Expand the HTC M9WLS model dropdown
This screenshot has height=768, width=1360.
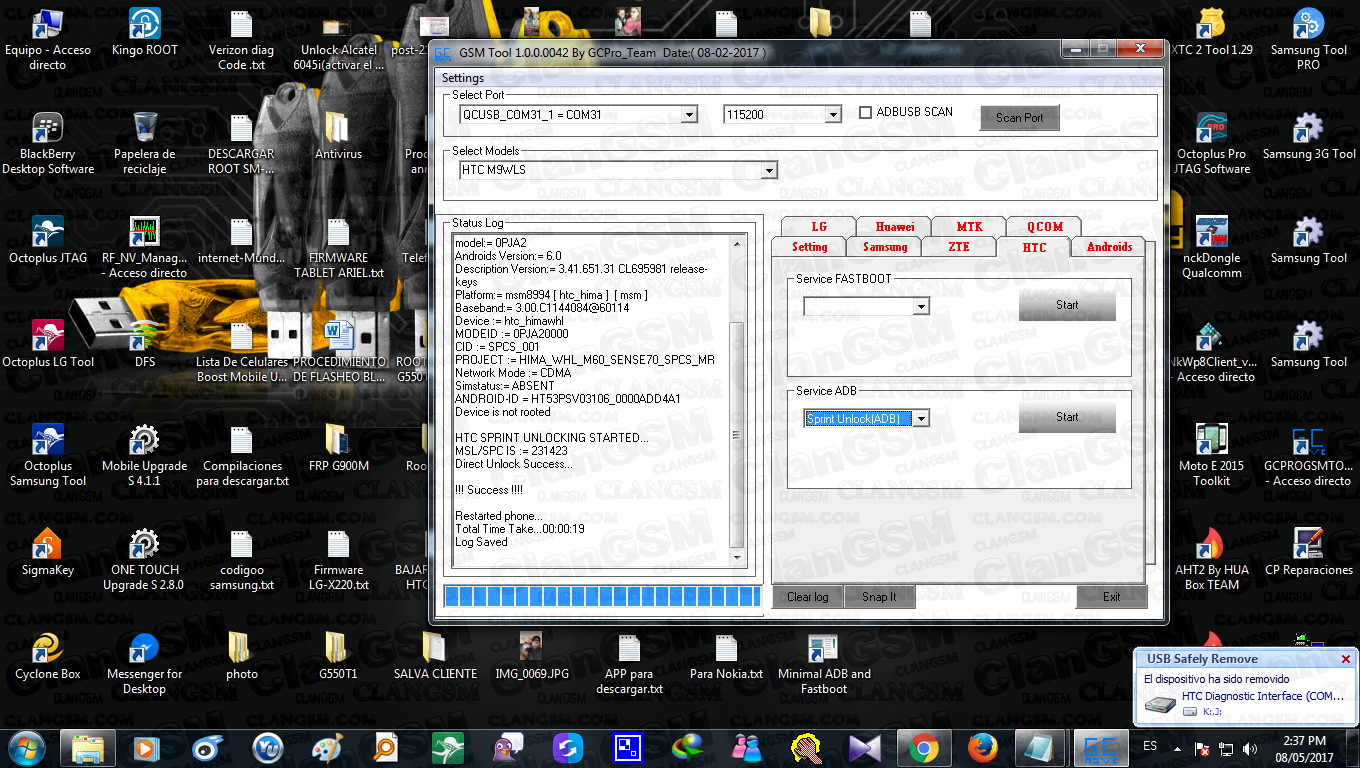point(769,171)
